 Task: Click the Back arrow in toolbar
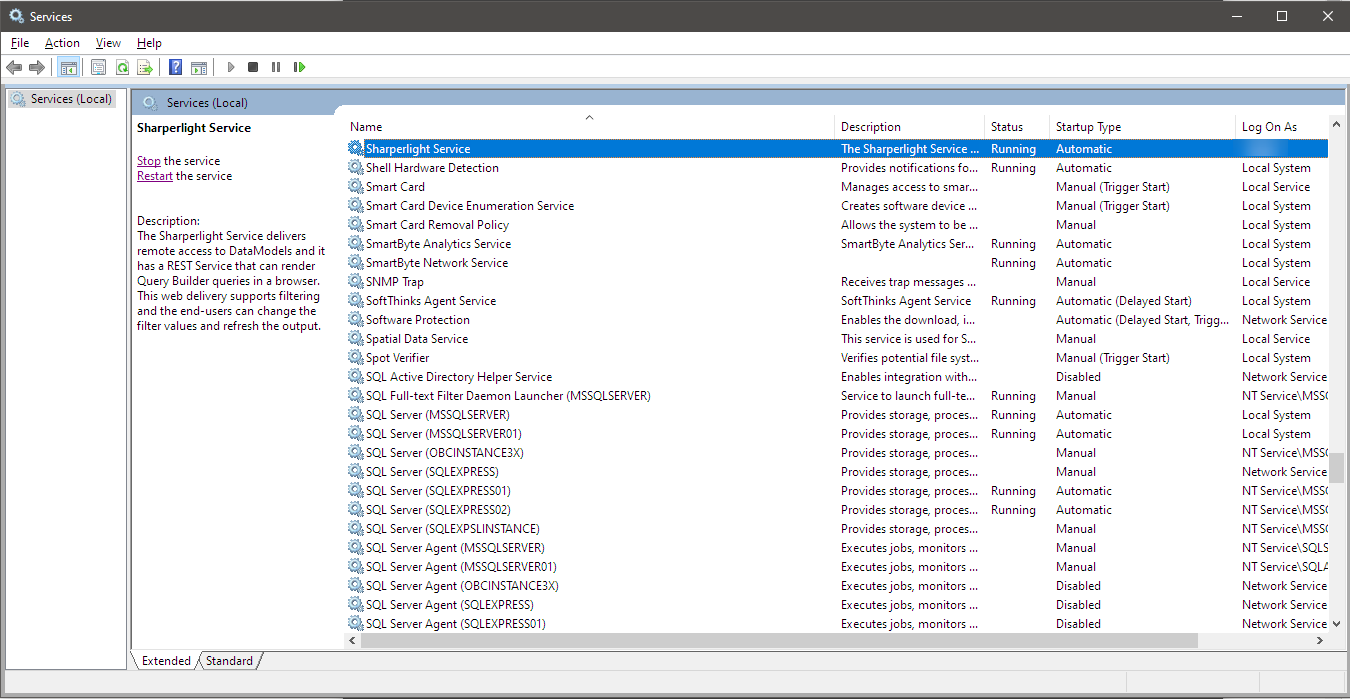pos(14,67)
